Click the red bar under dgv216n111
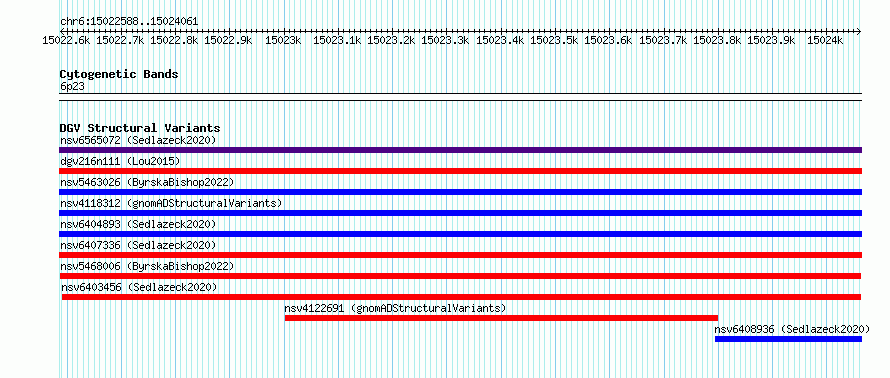 click(x=460, y=171)
